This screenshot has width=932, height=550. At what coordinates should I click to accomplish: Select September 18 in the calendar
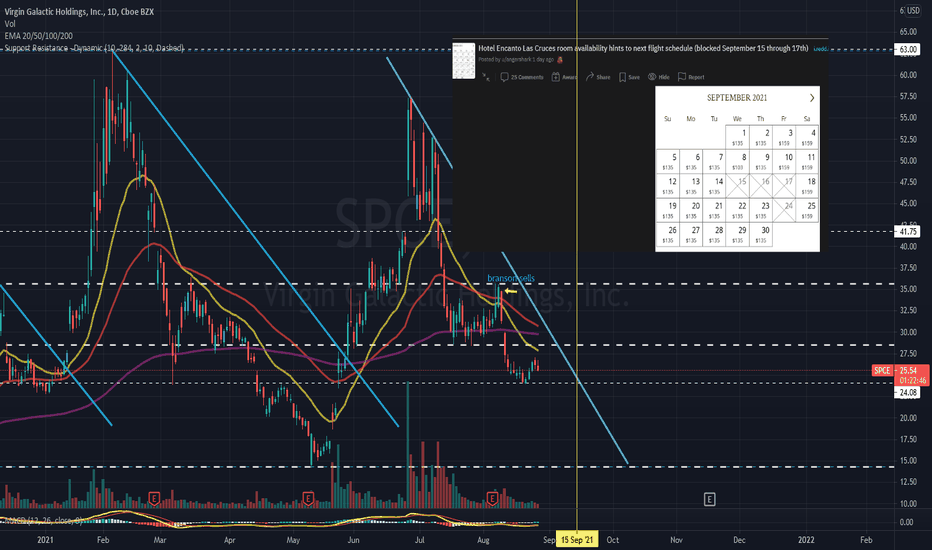(x=807, y=186)
